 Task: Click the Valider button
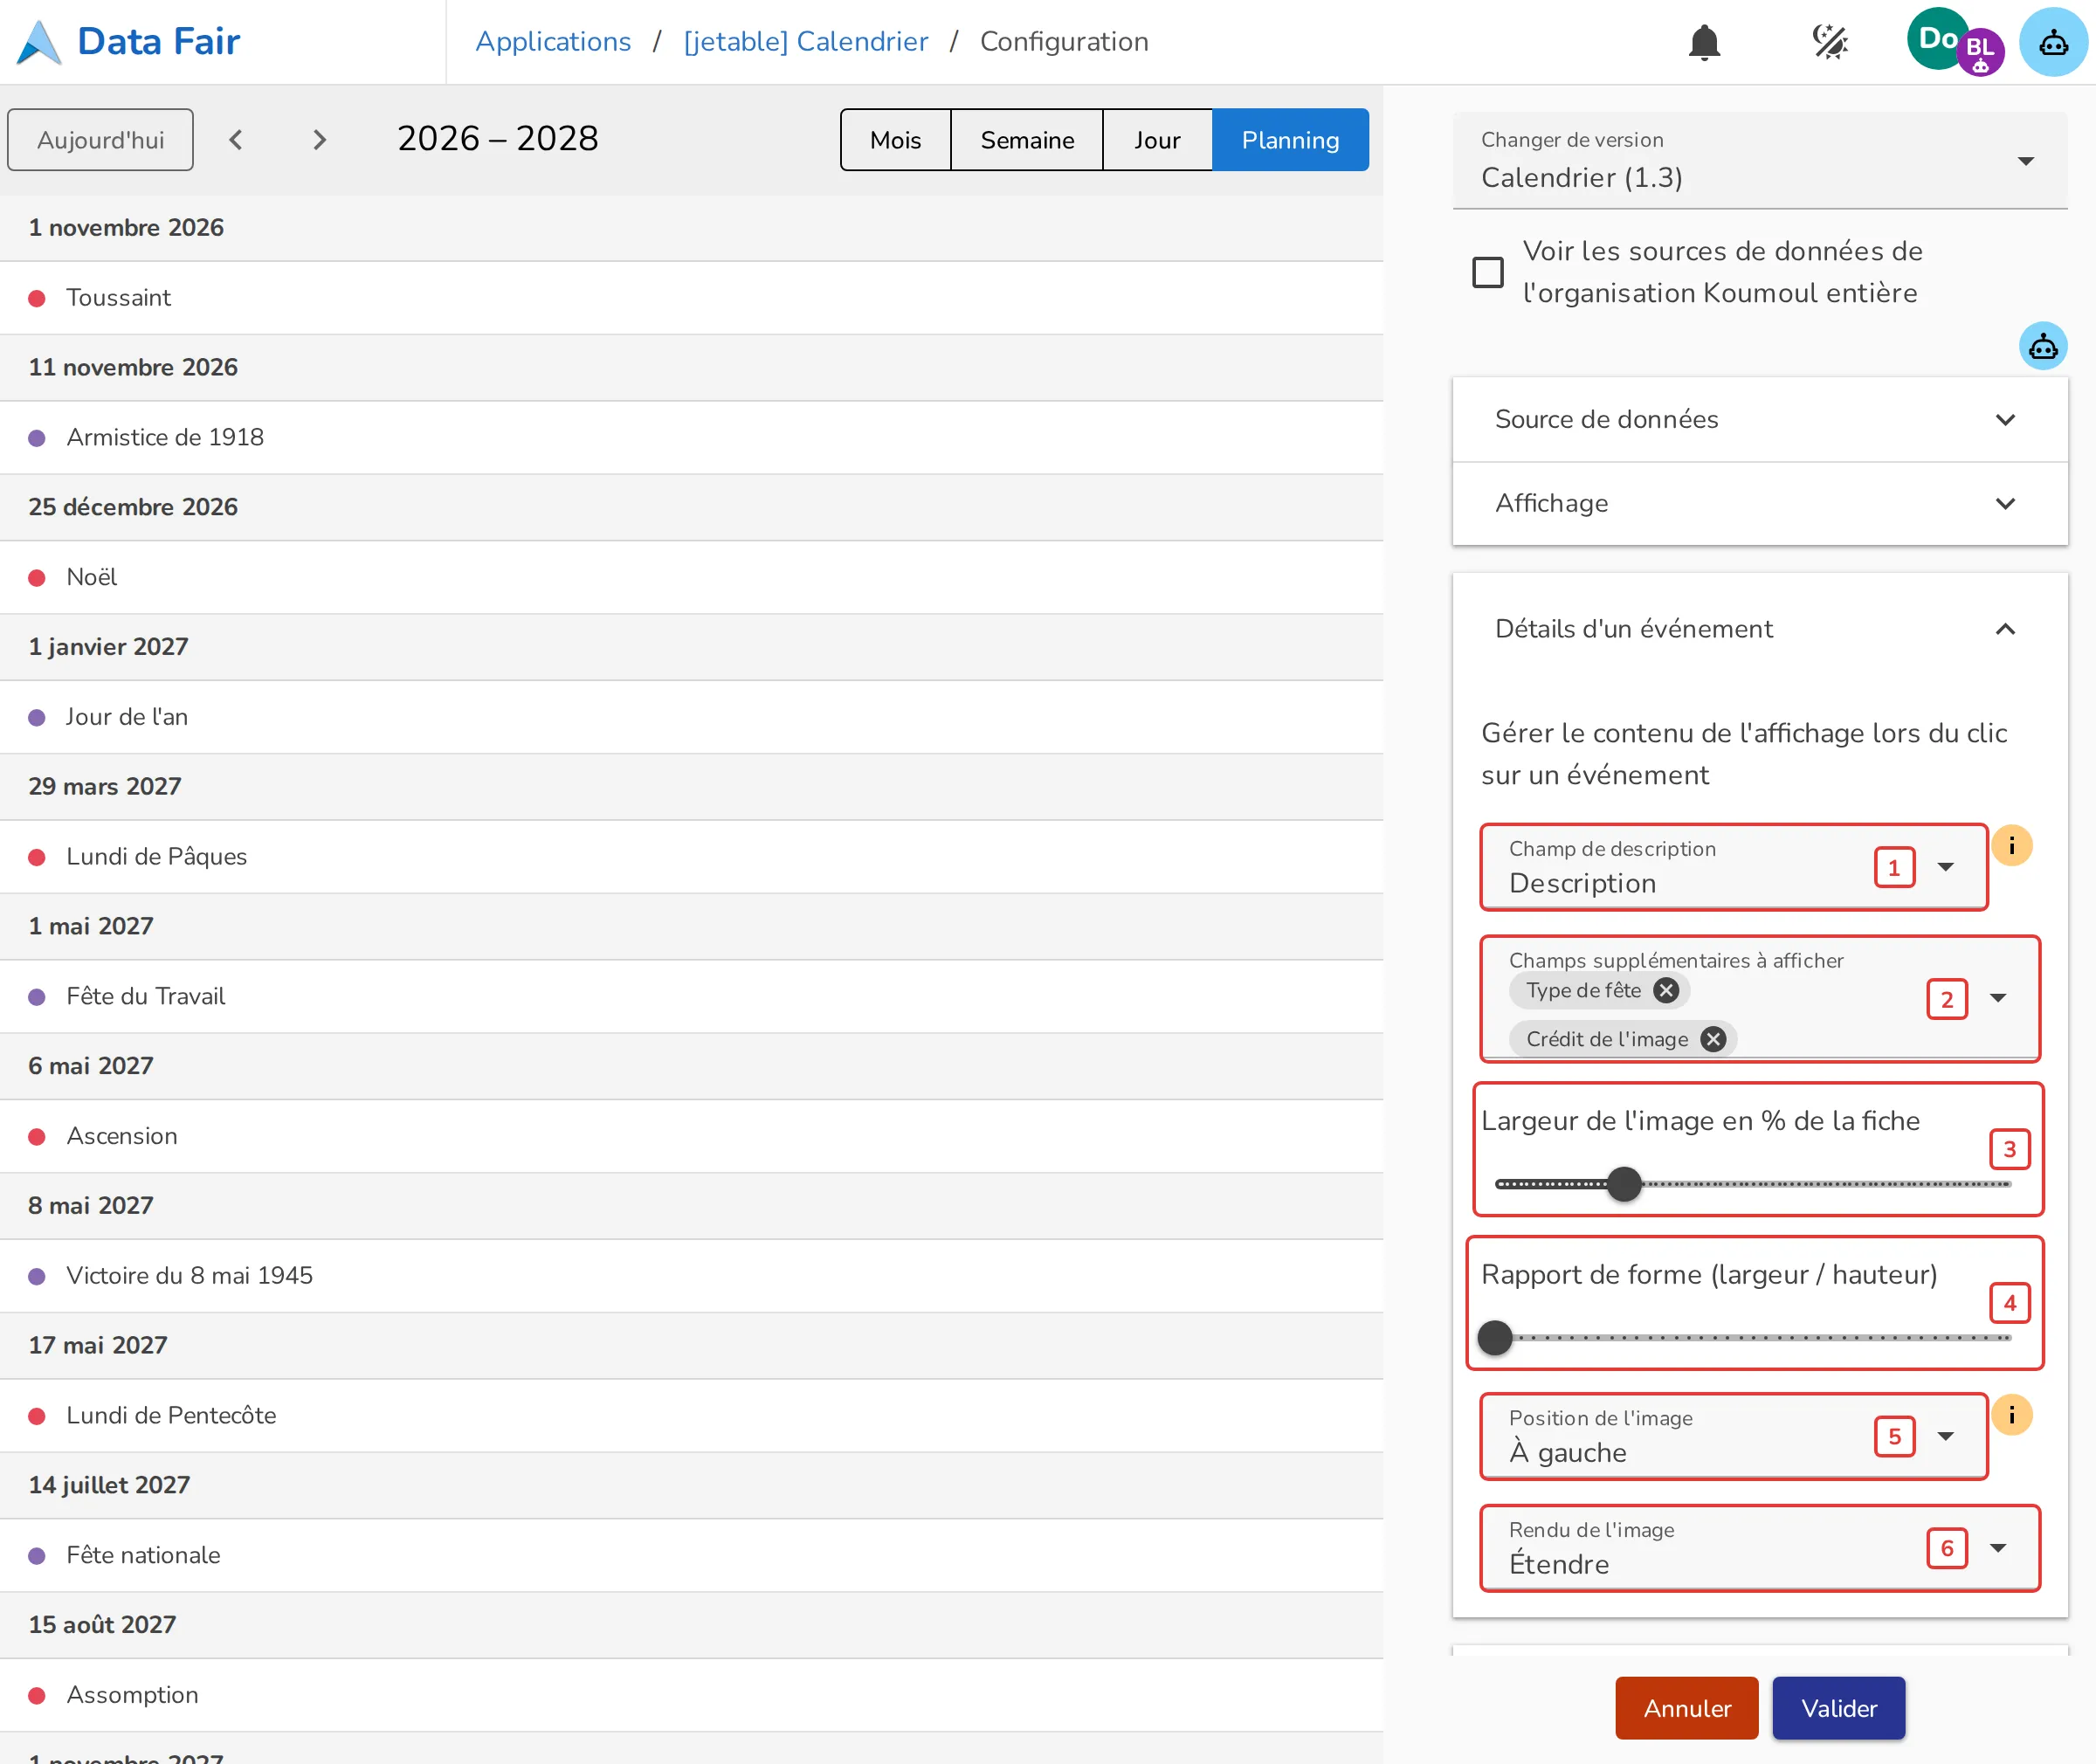pyautogui.click(x=1838, y=1708)
